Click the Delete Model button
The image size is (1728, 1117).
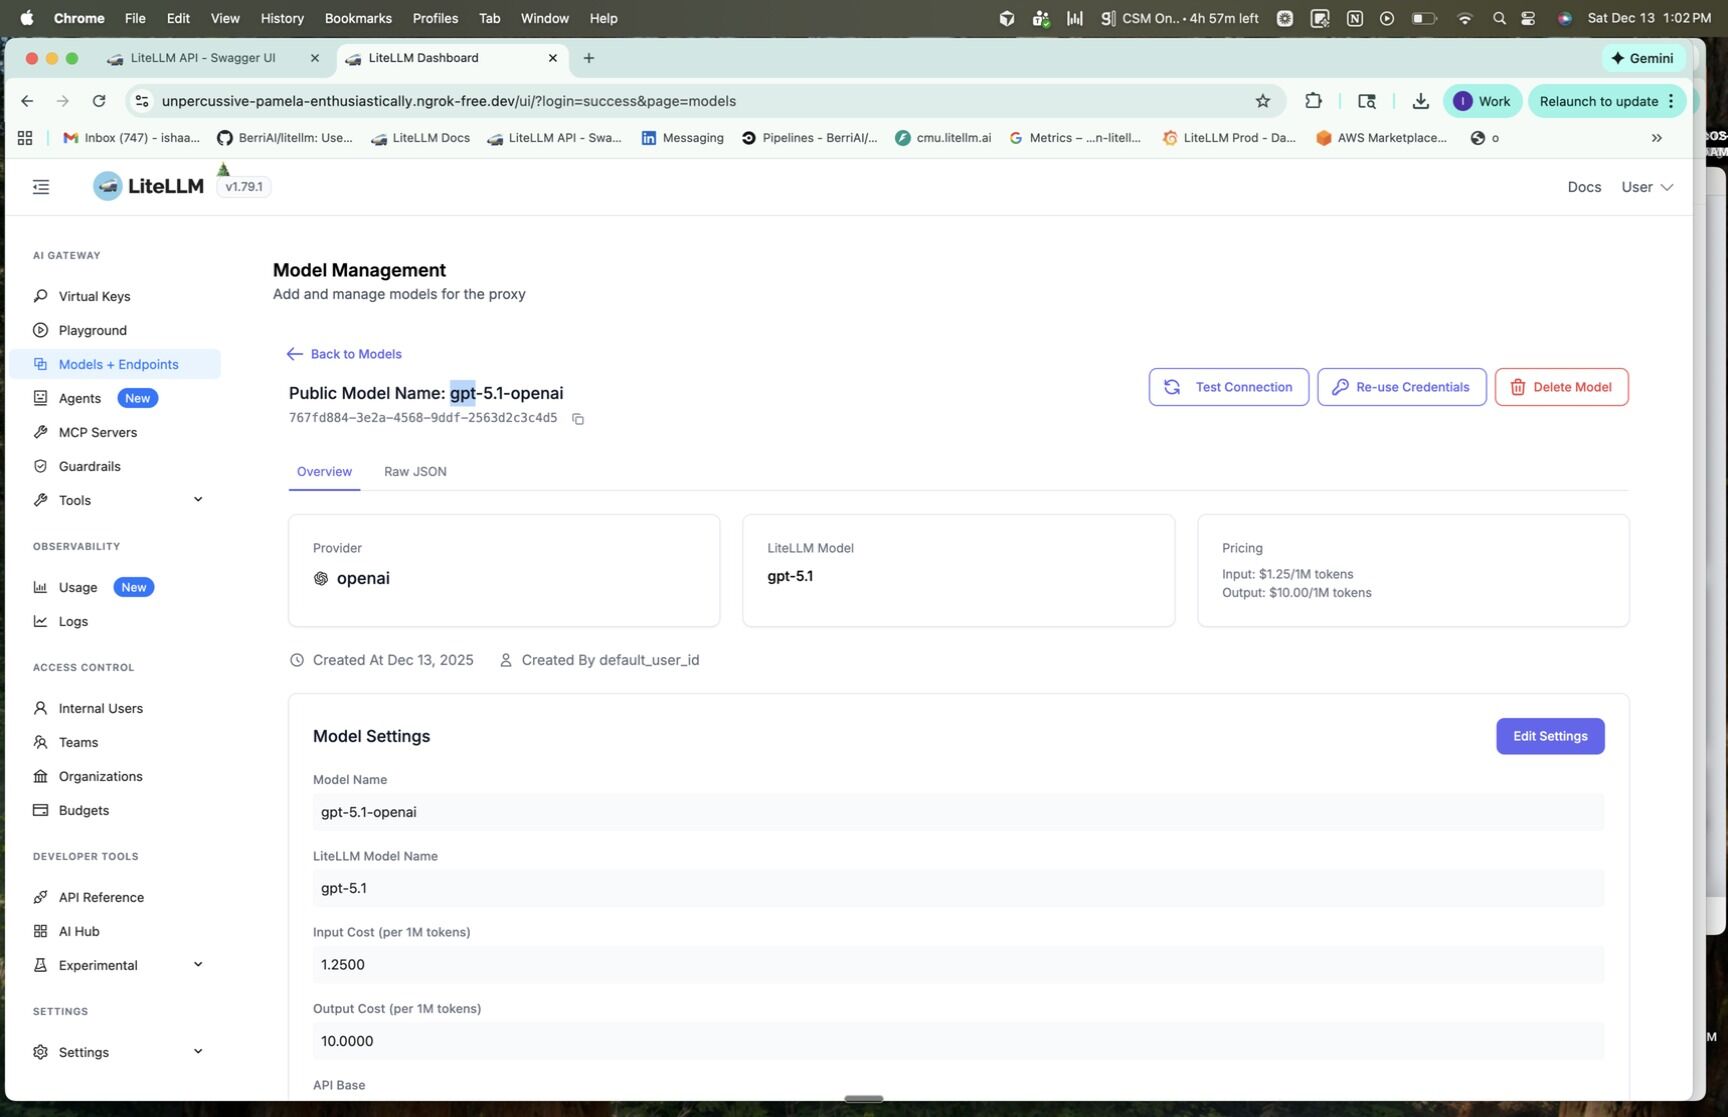pyautogui.click(x=1561, y=387)
